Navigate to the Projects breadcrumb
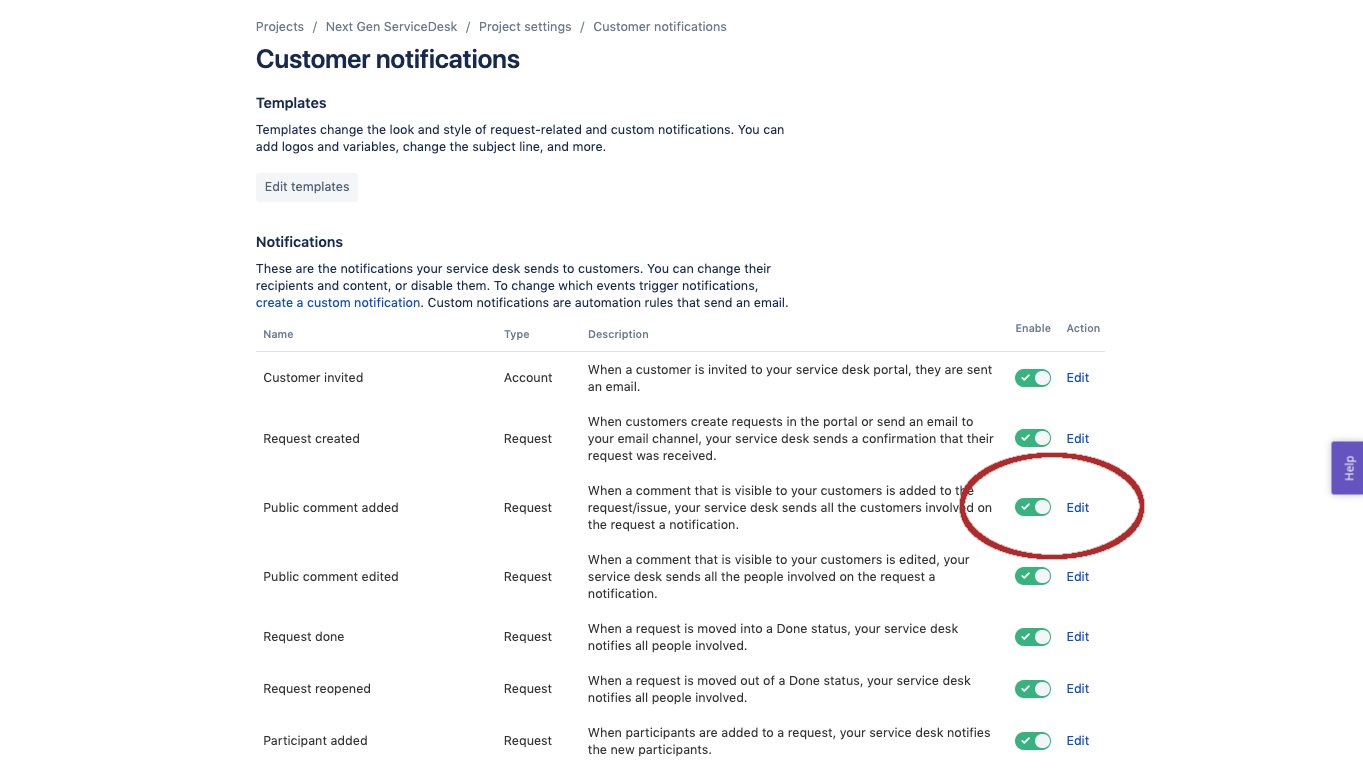The image size is (1363, 772). tap(280, 26)
